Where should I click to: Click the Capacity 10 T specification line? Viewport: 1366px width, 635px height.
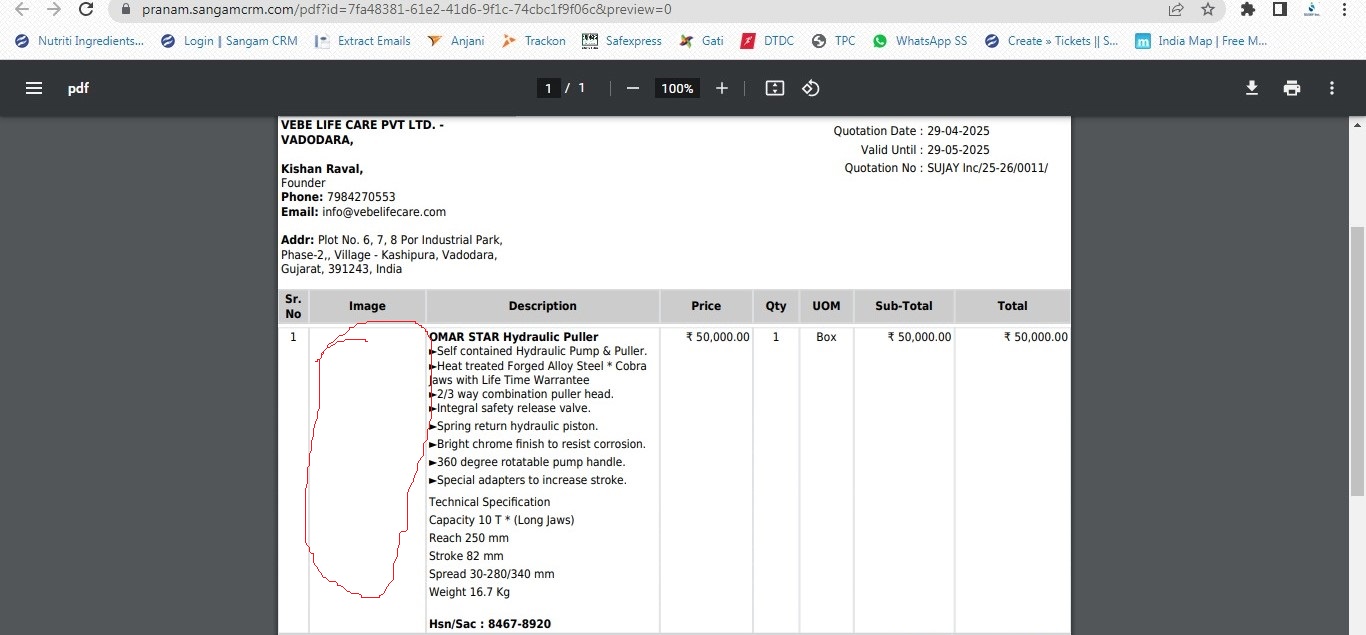click(502, 520)
